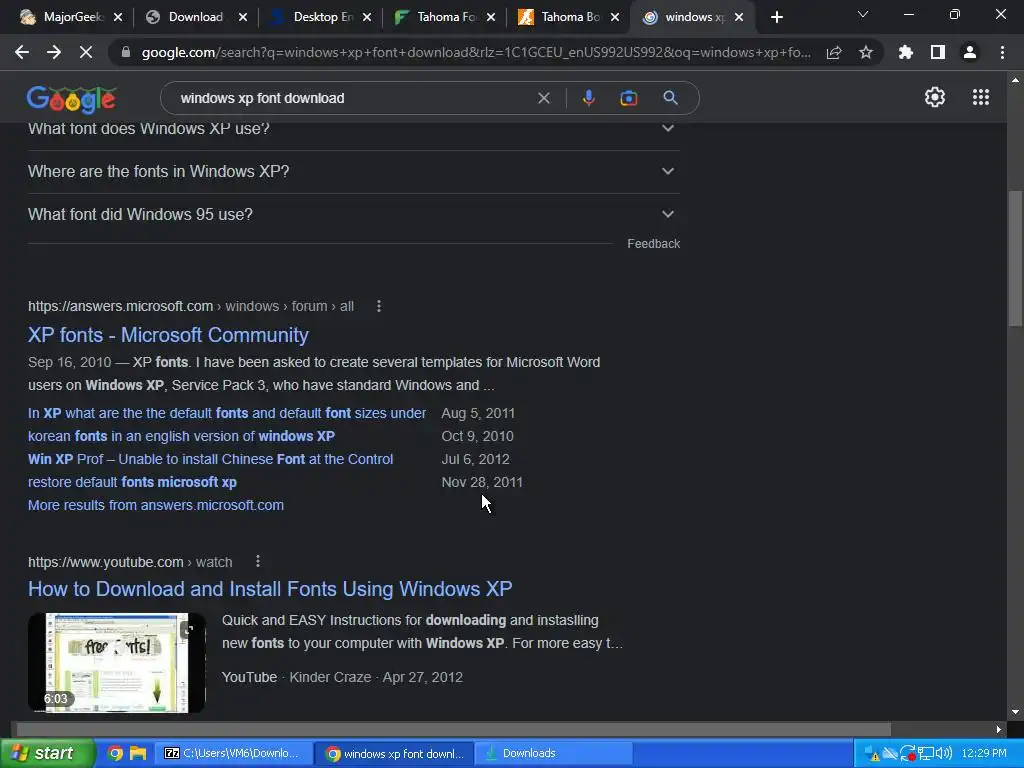Open Chrome's three-dot menu

[x=1002, y=52]
